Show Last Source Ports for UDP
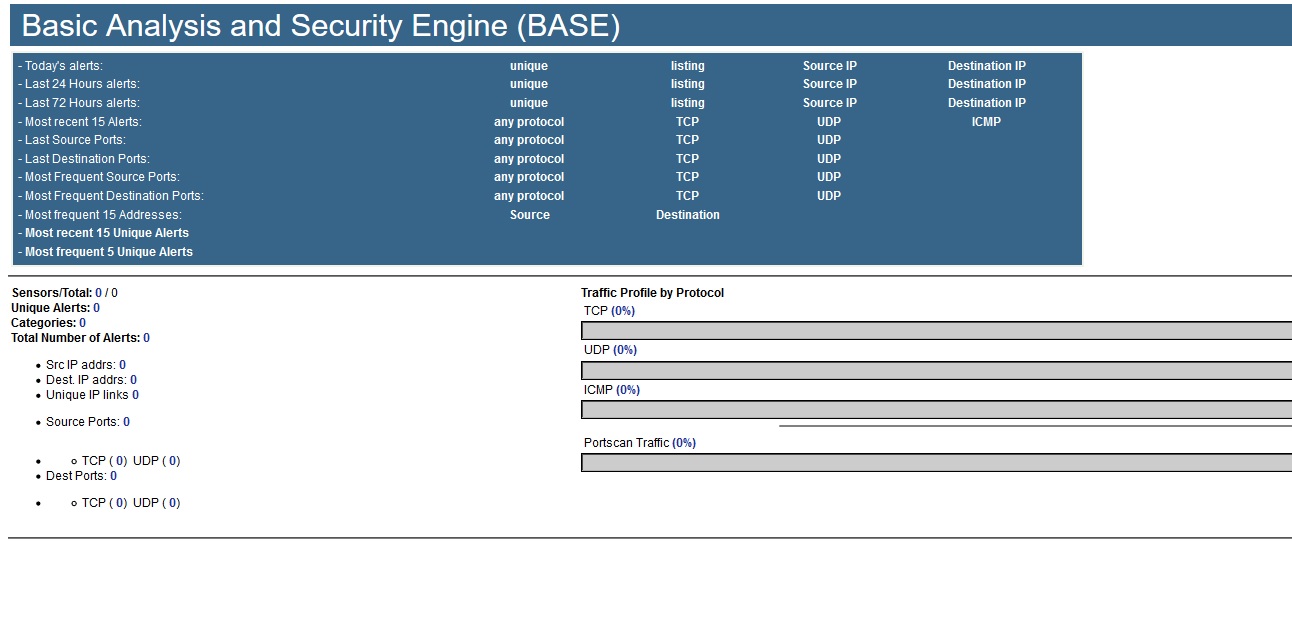Viewport: 1292px width, 618px height. [829, 140]
